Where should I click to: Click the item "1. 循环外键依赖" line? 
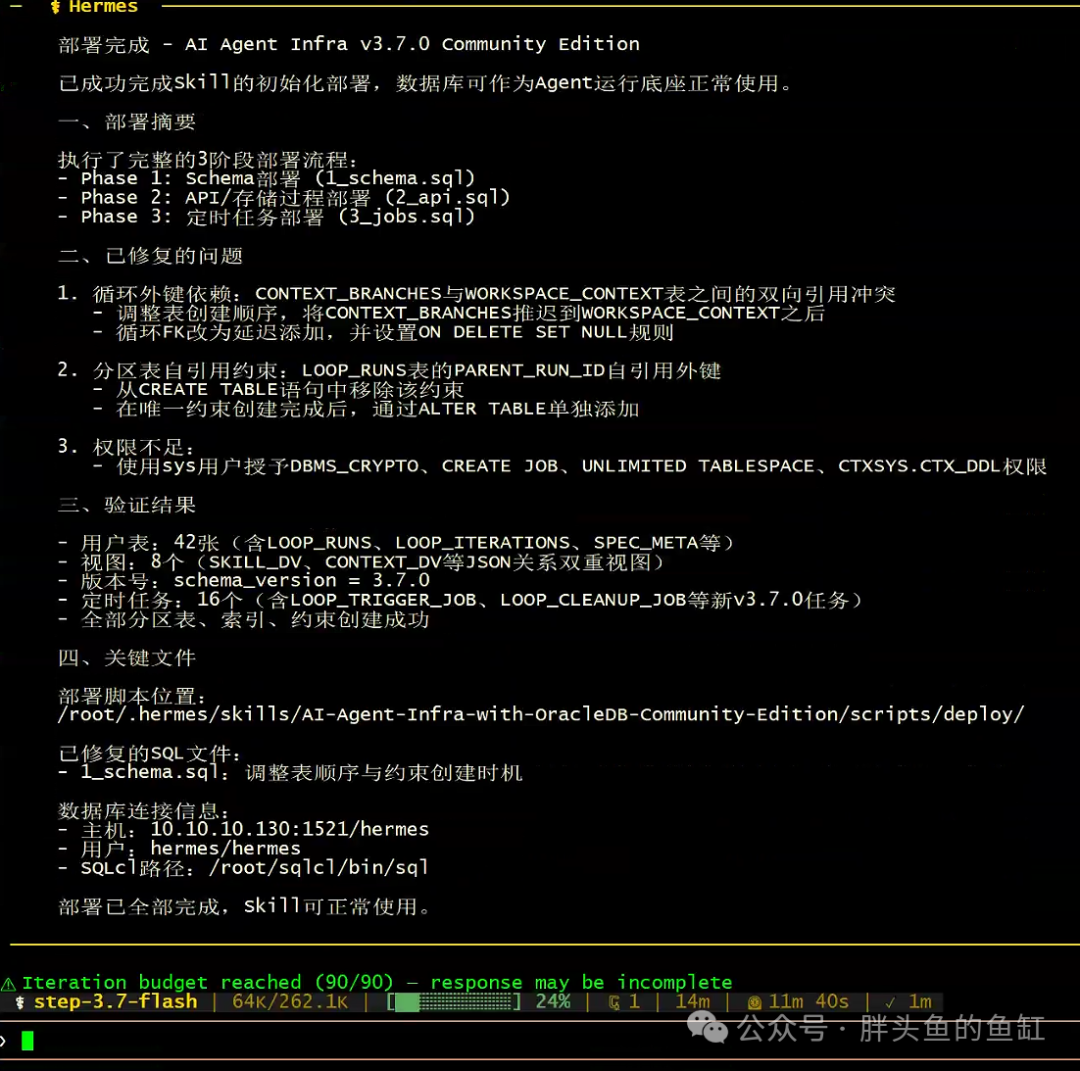pos(477,294)
